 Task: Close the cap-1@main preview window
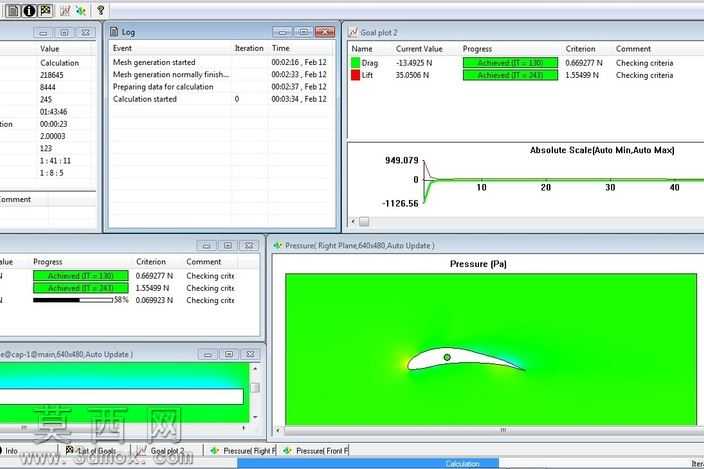click(251, 355)
